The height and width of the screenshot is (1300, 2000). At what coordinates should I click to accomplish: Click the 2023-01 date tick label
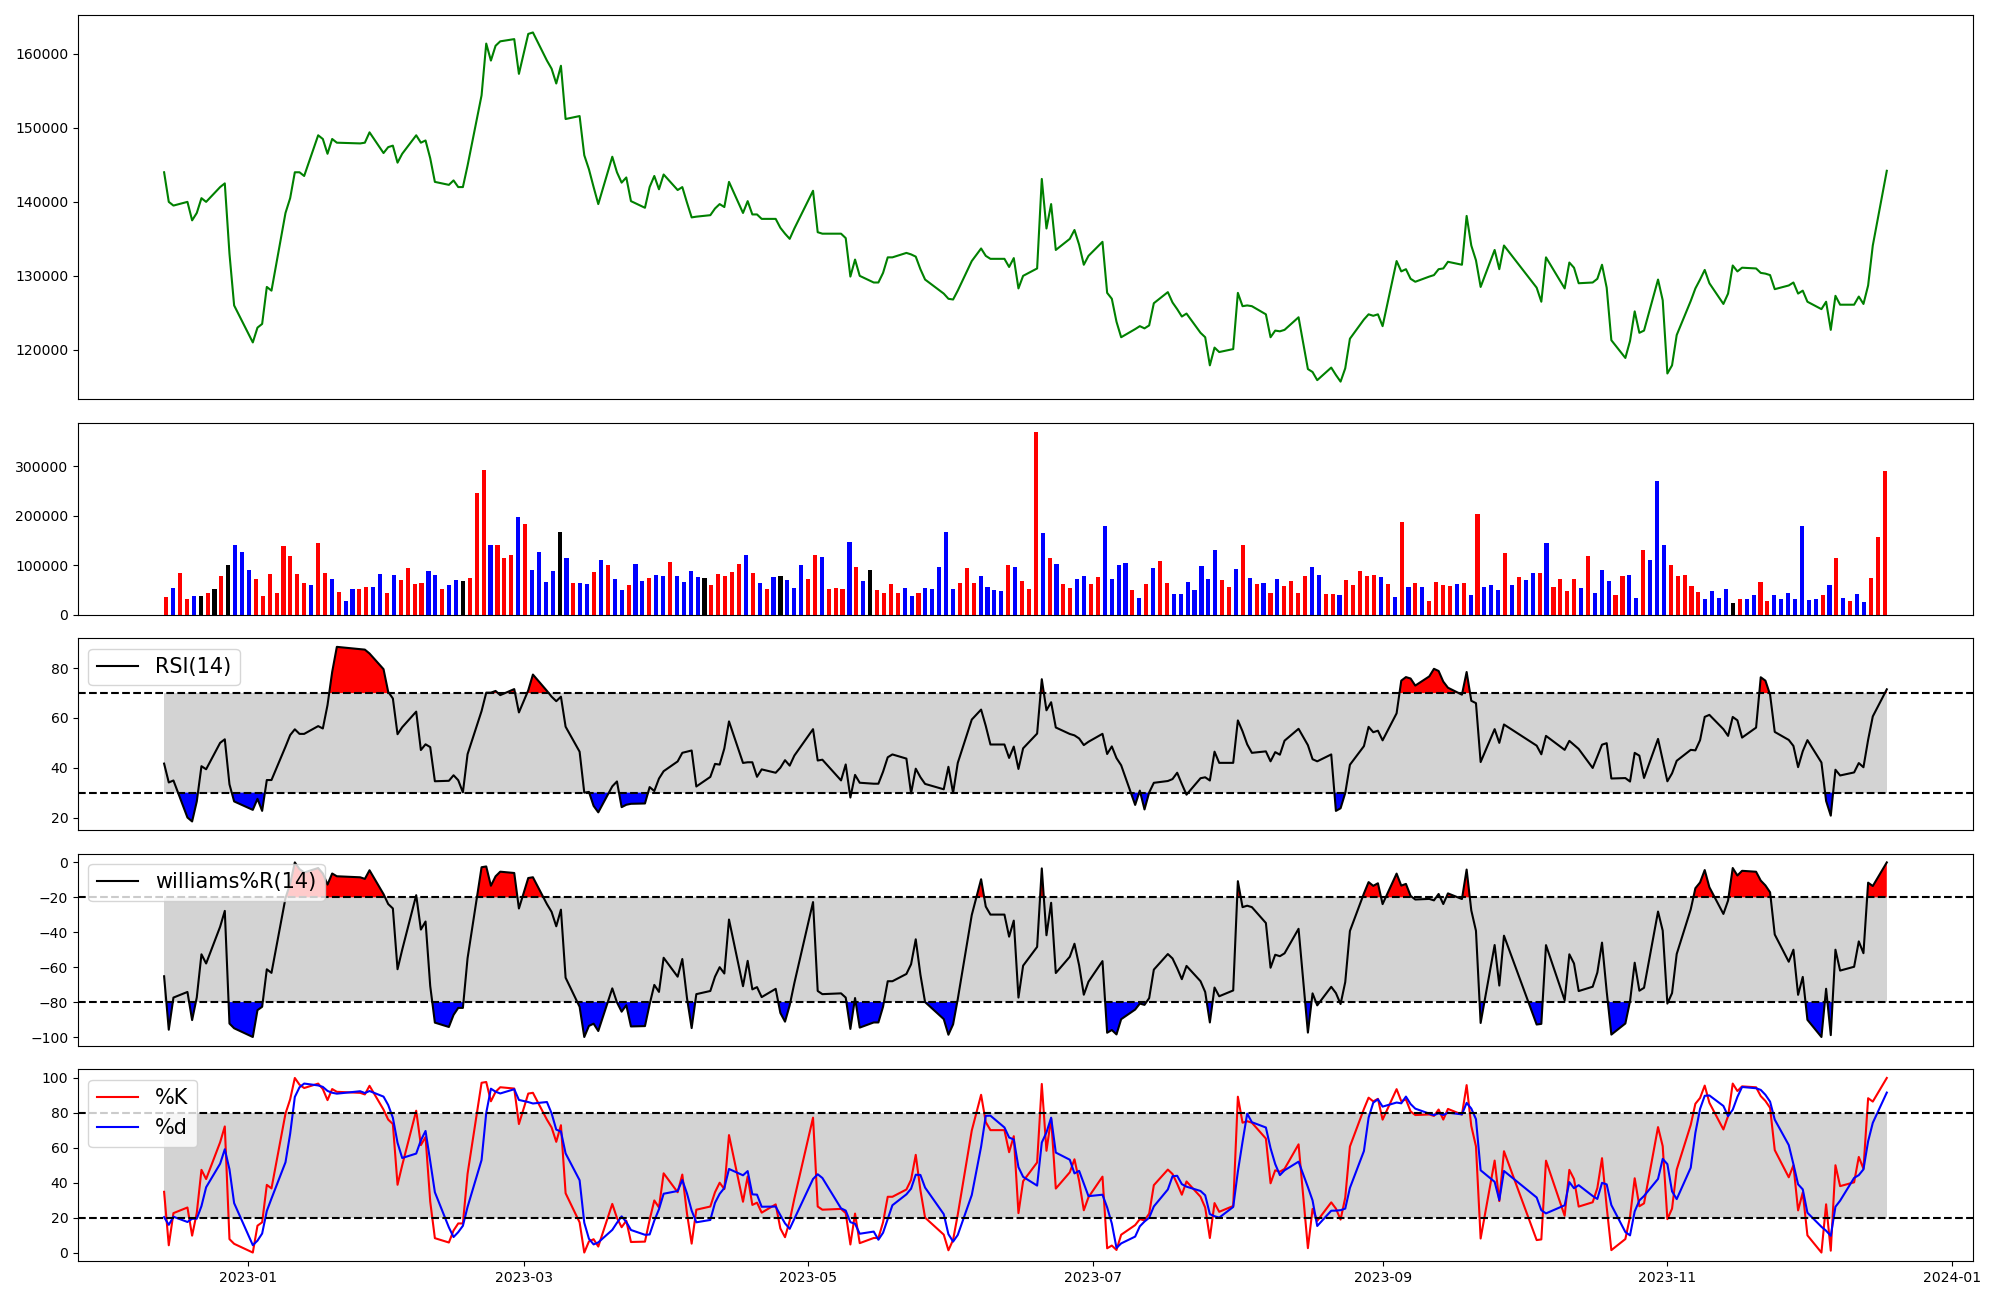[x=247, y=1277]
